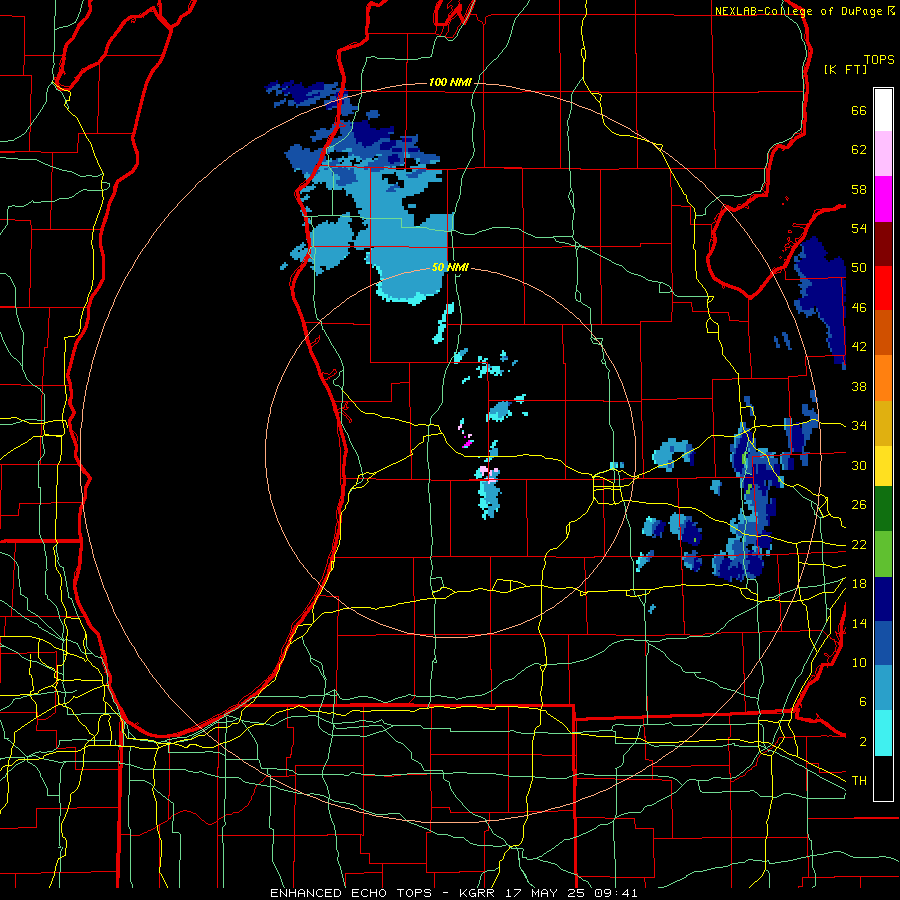This screenshot has height=900, width=900.
Task: Click the 50 legend value
Action: tap(859, 268)
